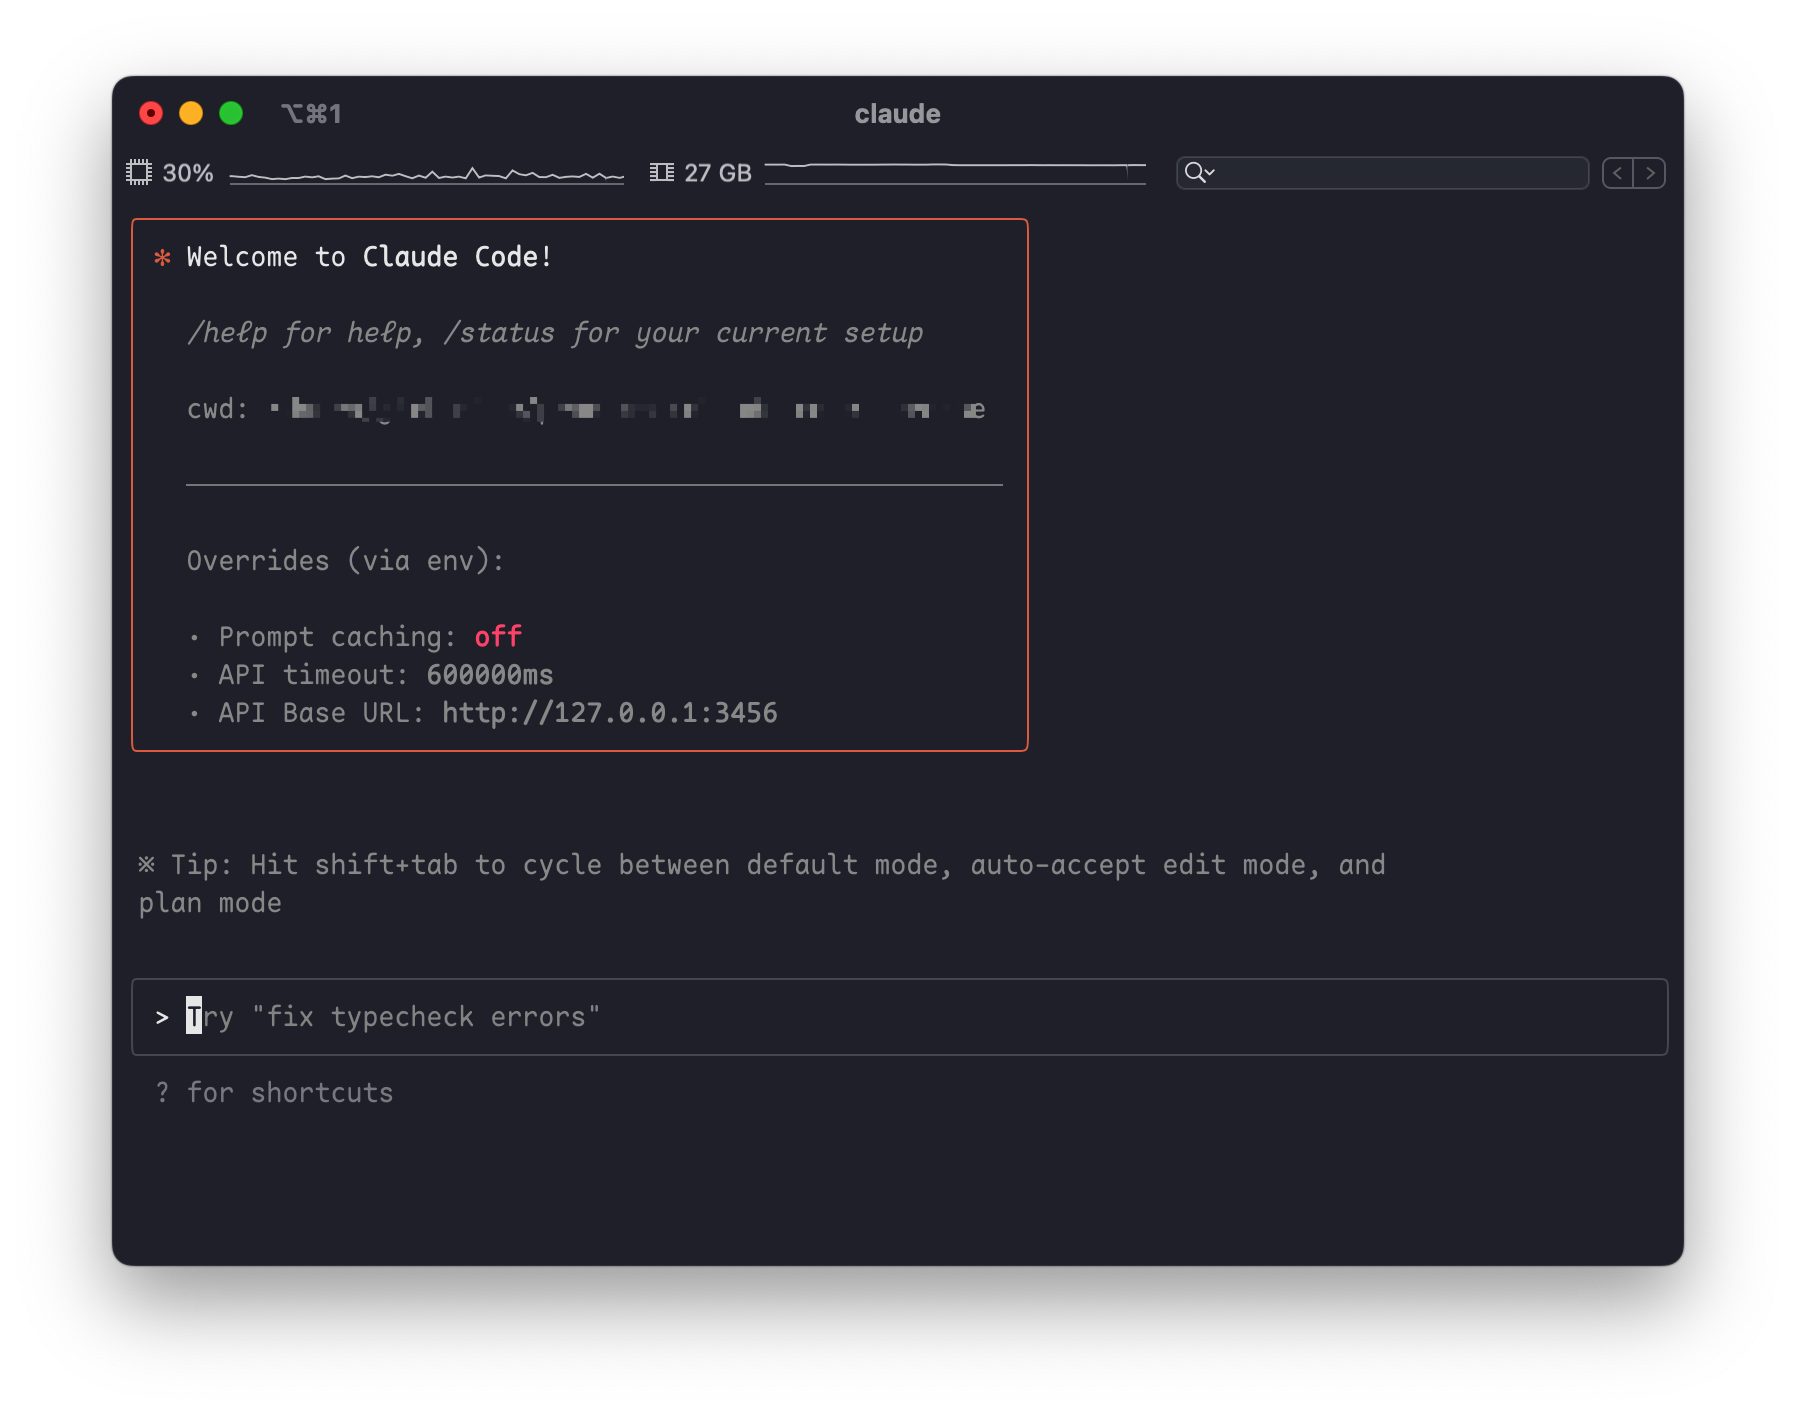Click the CPU chip icon in status bar
This screenshot has width=1796, height=1414.
[x=140, y=172]
